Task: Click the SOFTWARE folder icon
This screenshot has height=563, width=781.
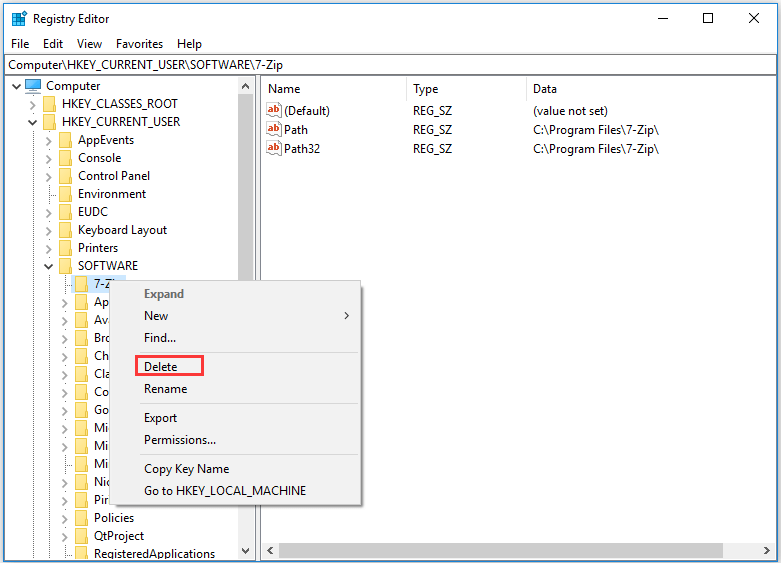Action: (x=65, y=266)
